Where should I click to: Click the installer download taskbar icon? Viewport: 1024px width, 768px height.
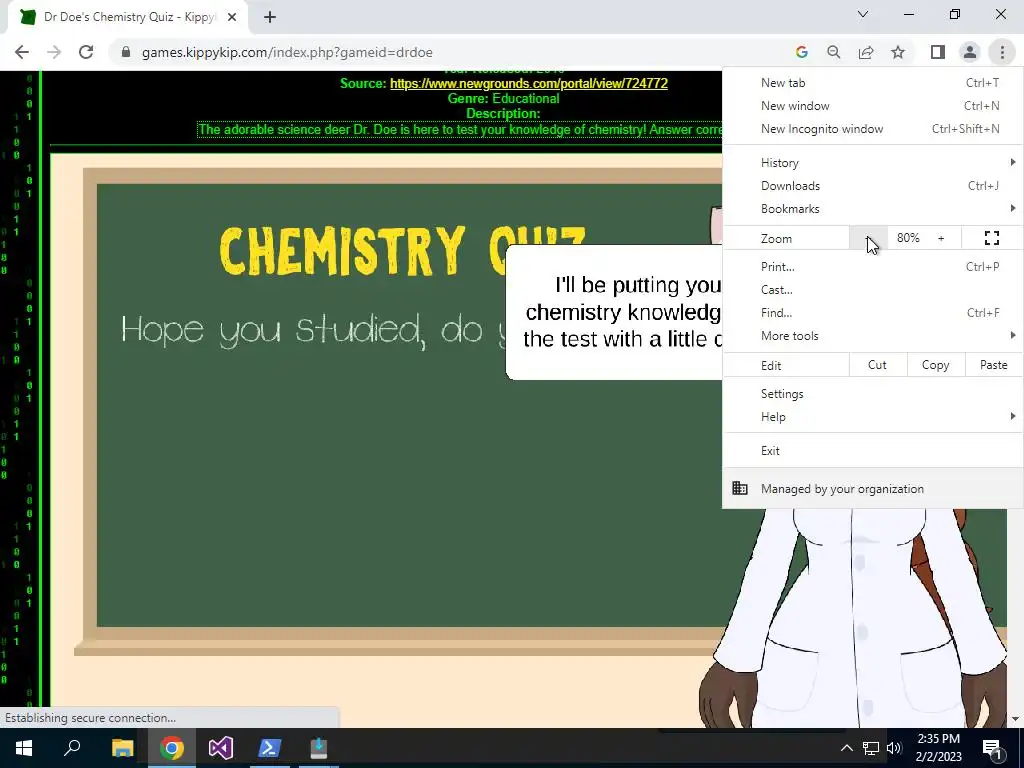pos(319,748)
